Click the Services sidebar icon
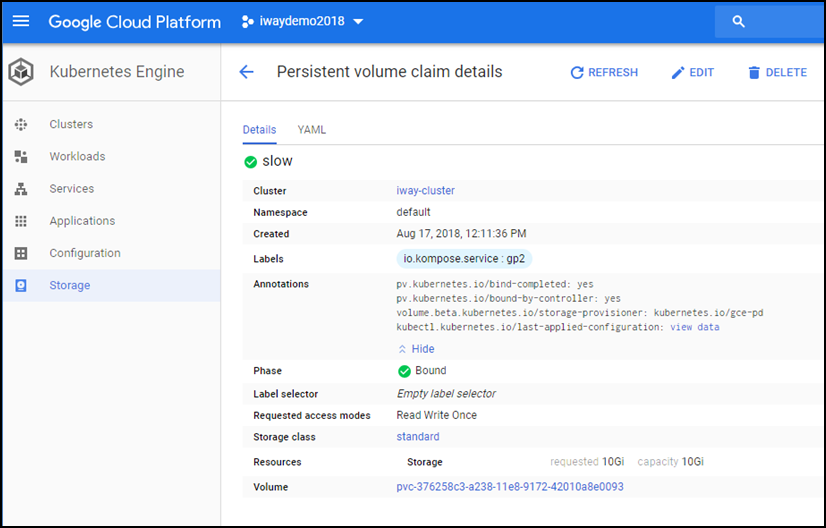Viewport: 826px width, 528px height. 21,189
